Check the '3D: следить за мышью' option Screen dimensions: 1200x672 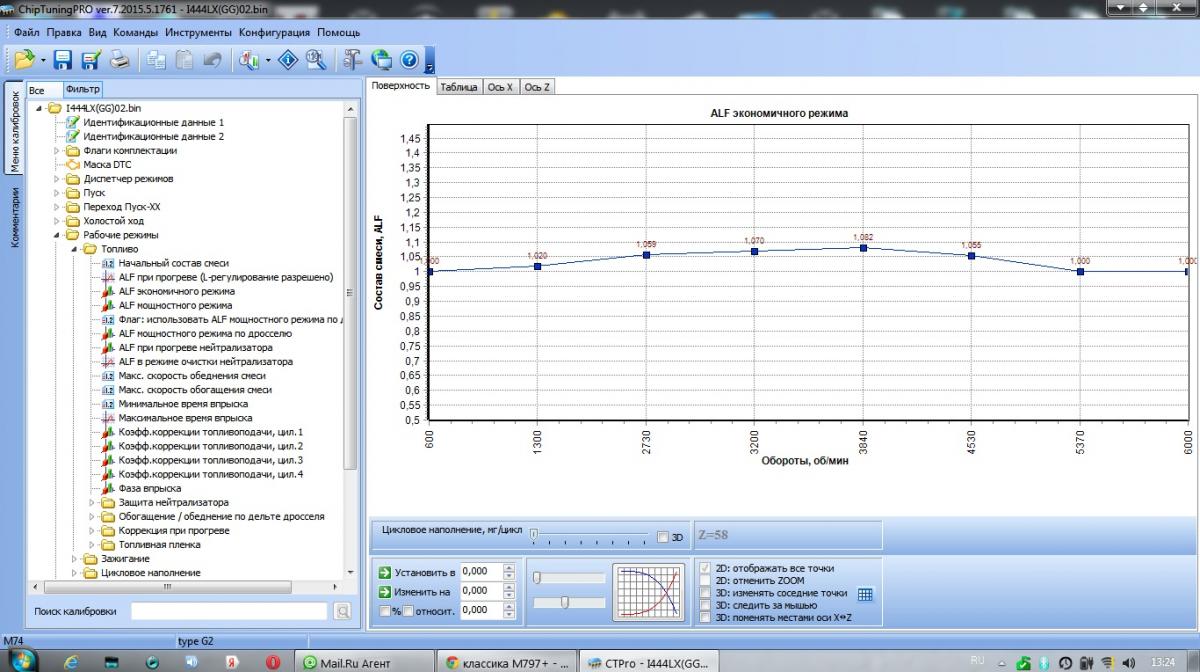click(x=707, y=605)
